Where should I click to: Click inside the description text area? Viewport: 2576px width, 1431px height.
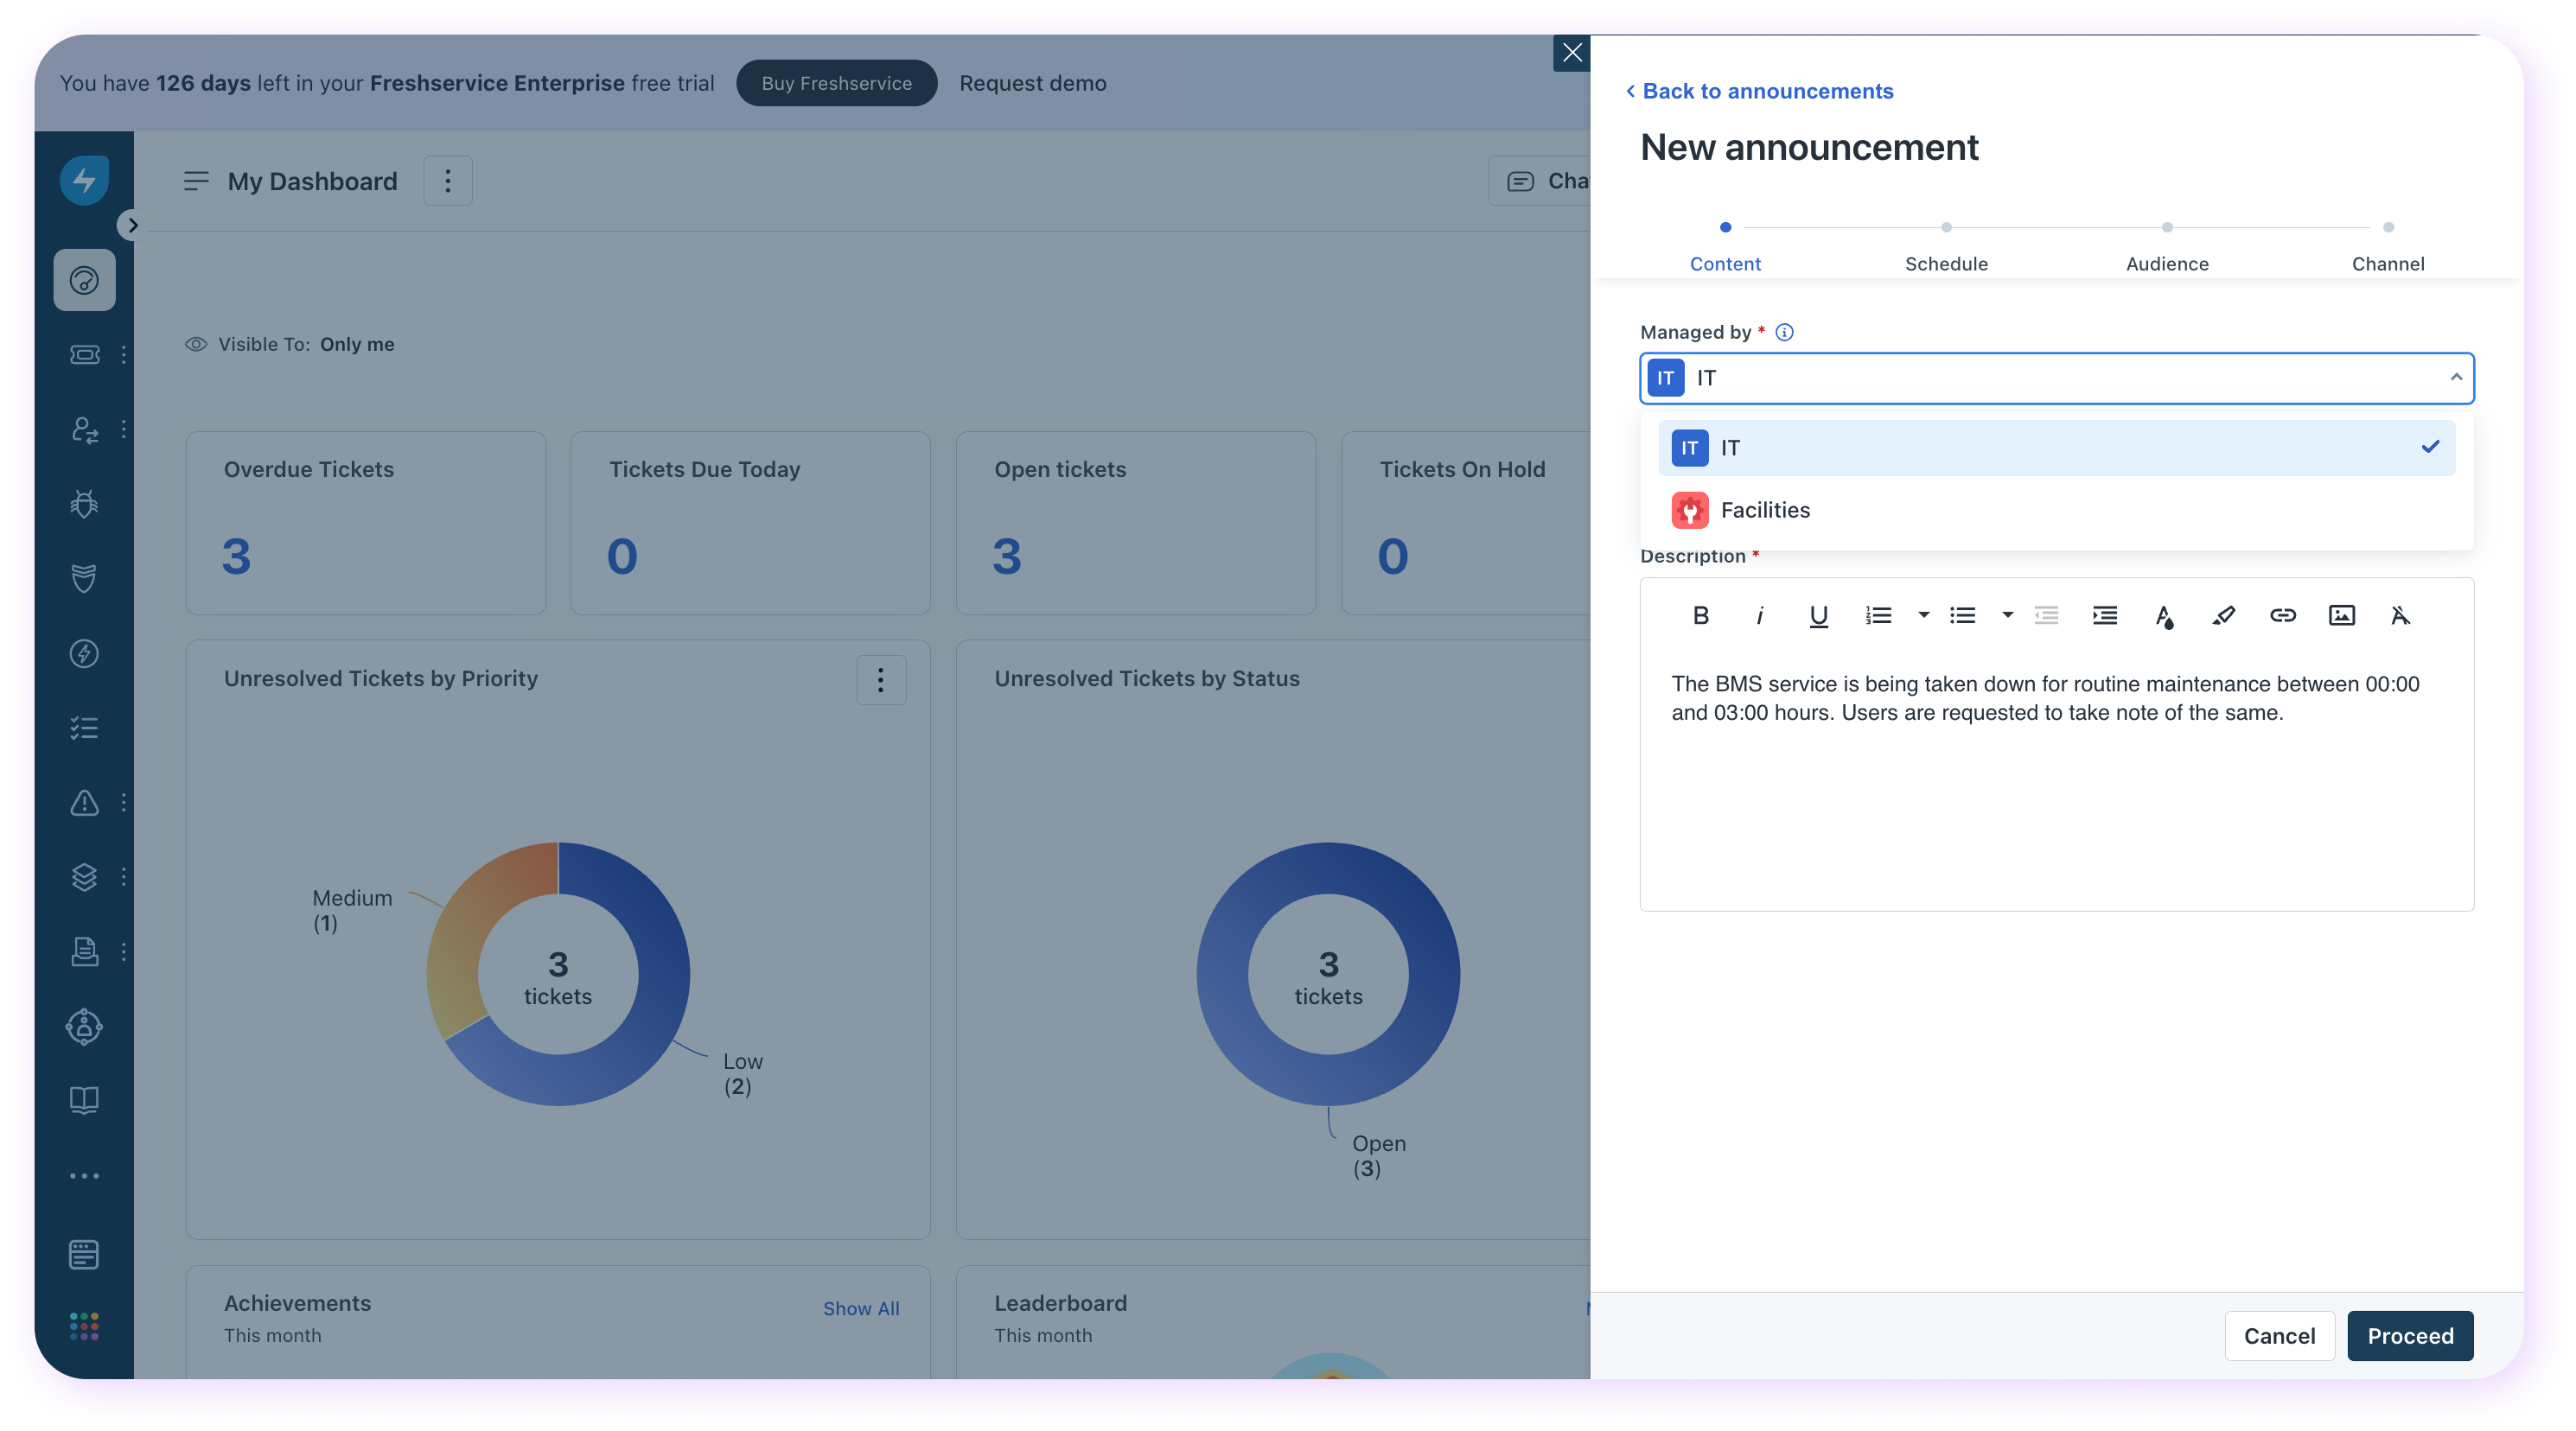coord(2055,810)
